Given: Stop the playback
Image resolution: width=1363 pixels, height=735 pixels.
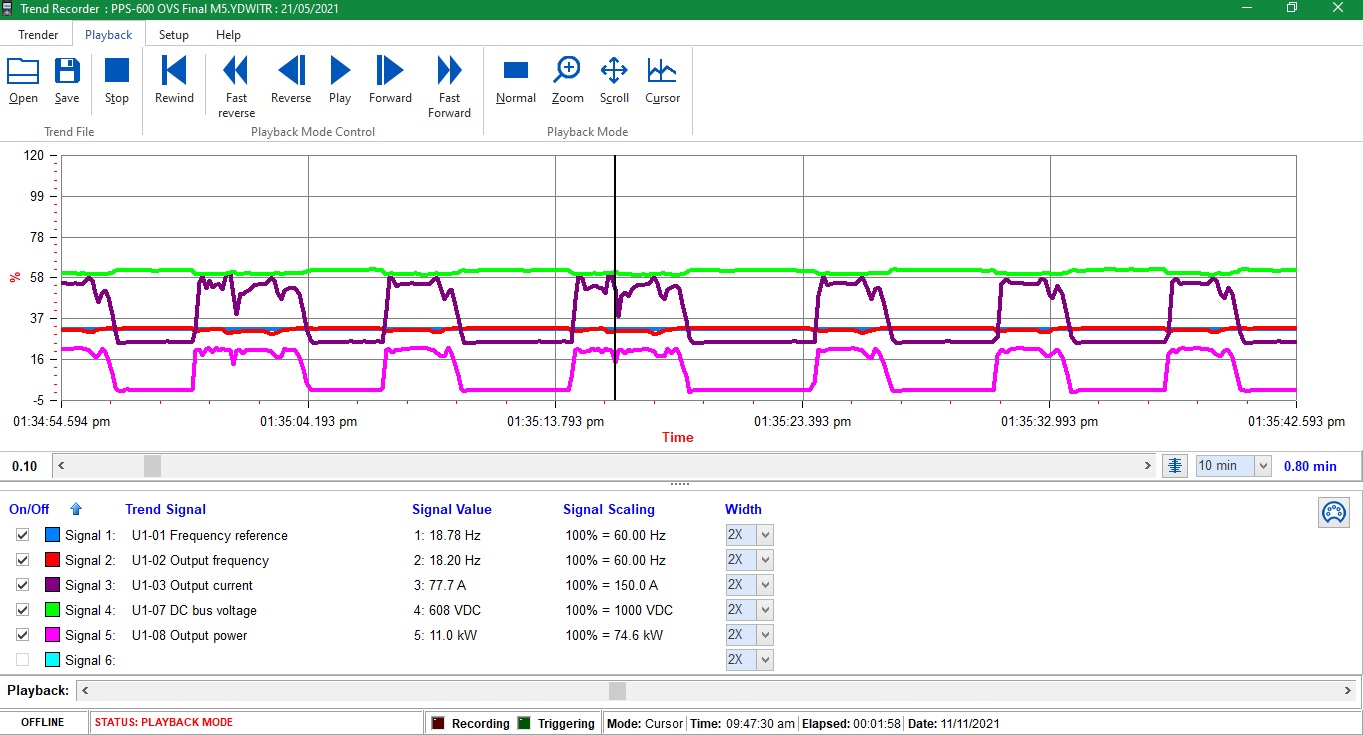Looking at the screenshot, I should (x=117, y=81).
